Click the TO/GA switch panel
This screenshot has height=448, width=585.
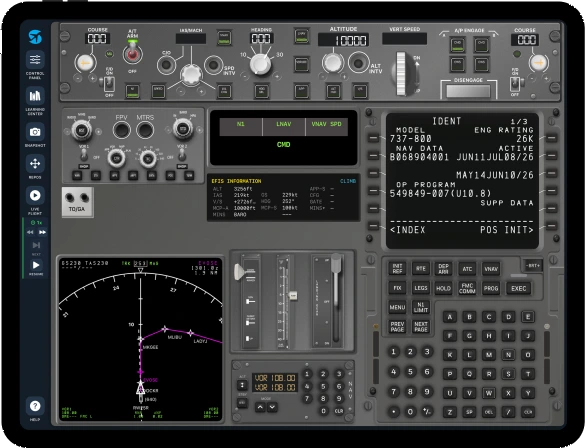78,202
